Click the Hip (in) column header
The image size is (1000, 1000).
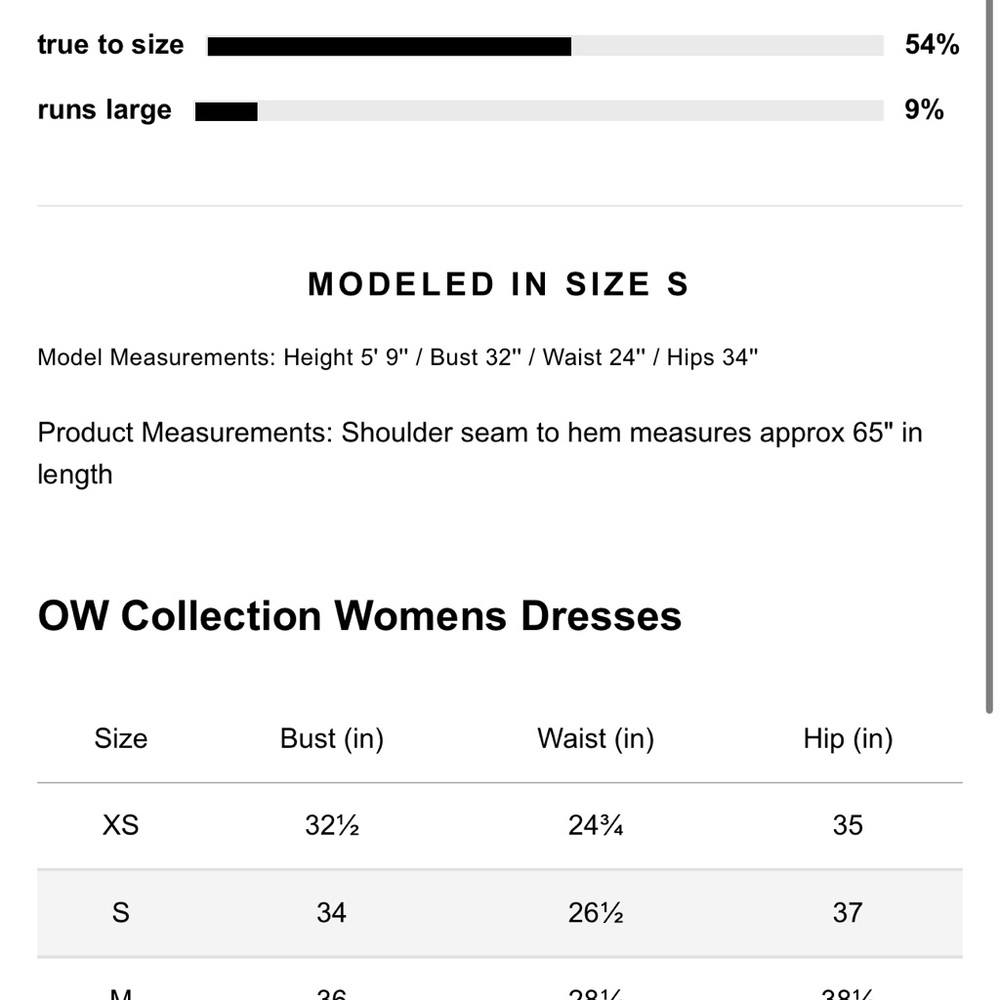point(848,739)
